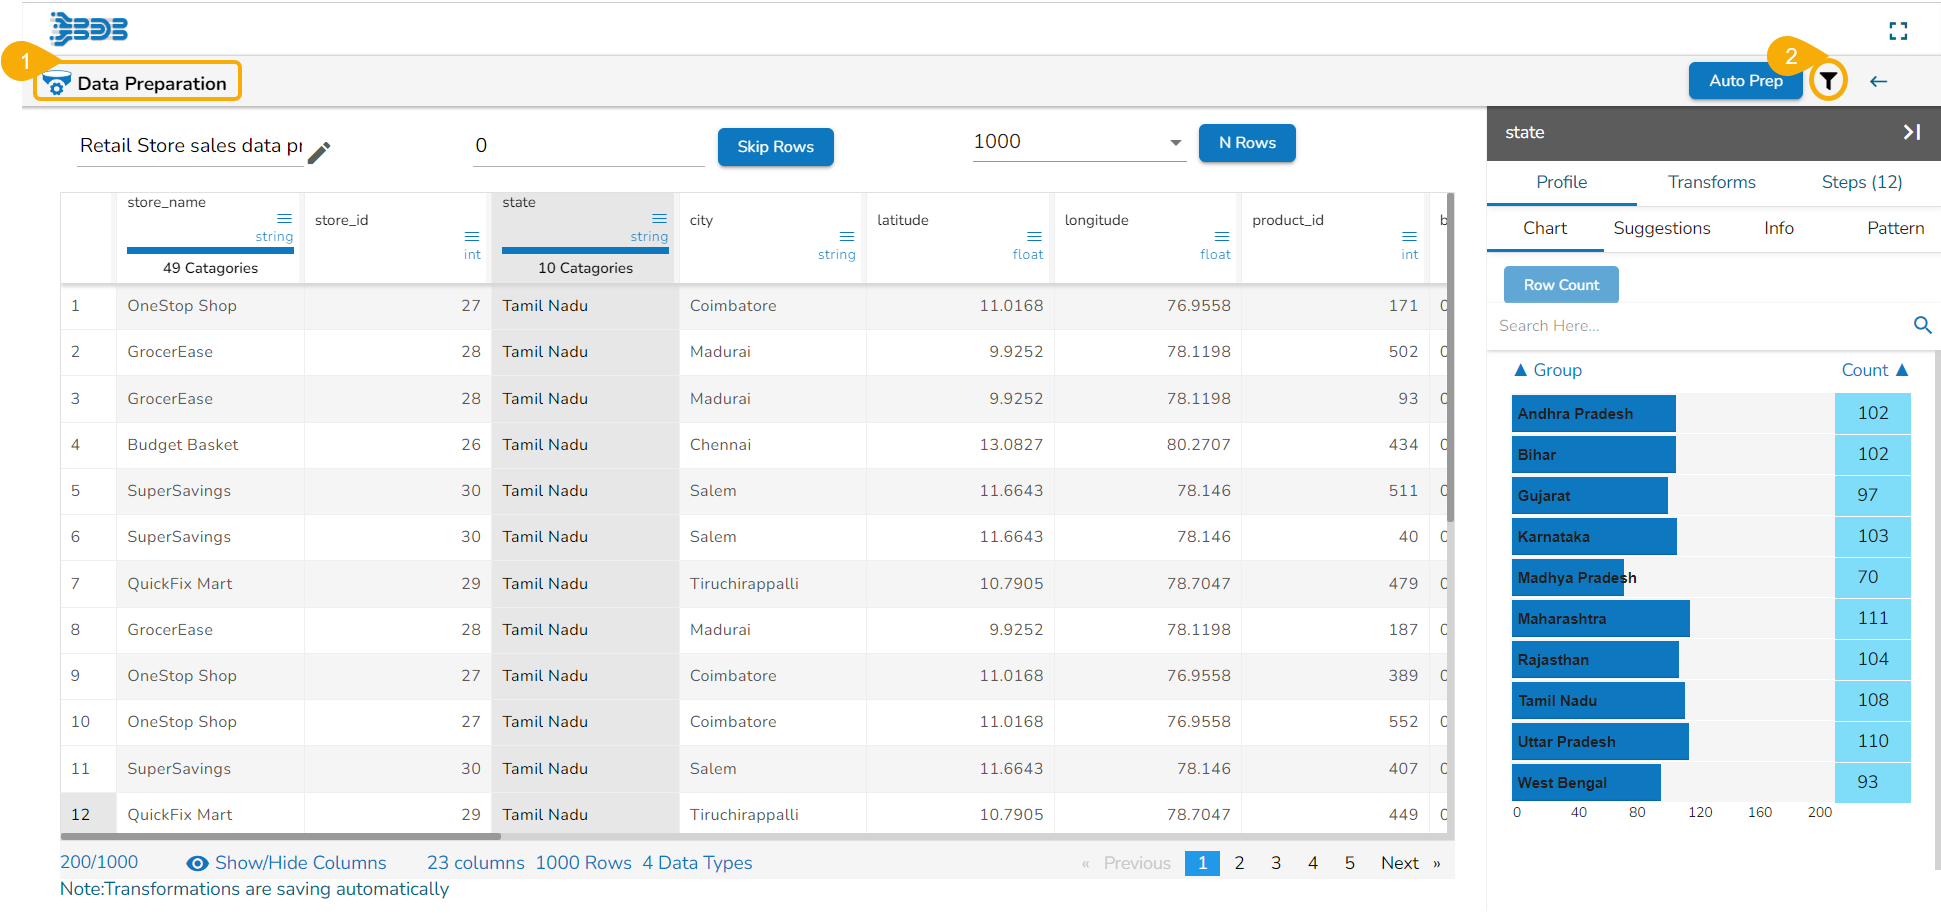Click the Auto Prep button
Screen dimensions: 1941x913
tap(1745, 81)
